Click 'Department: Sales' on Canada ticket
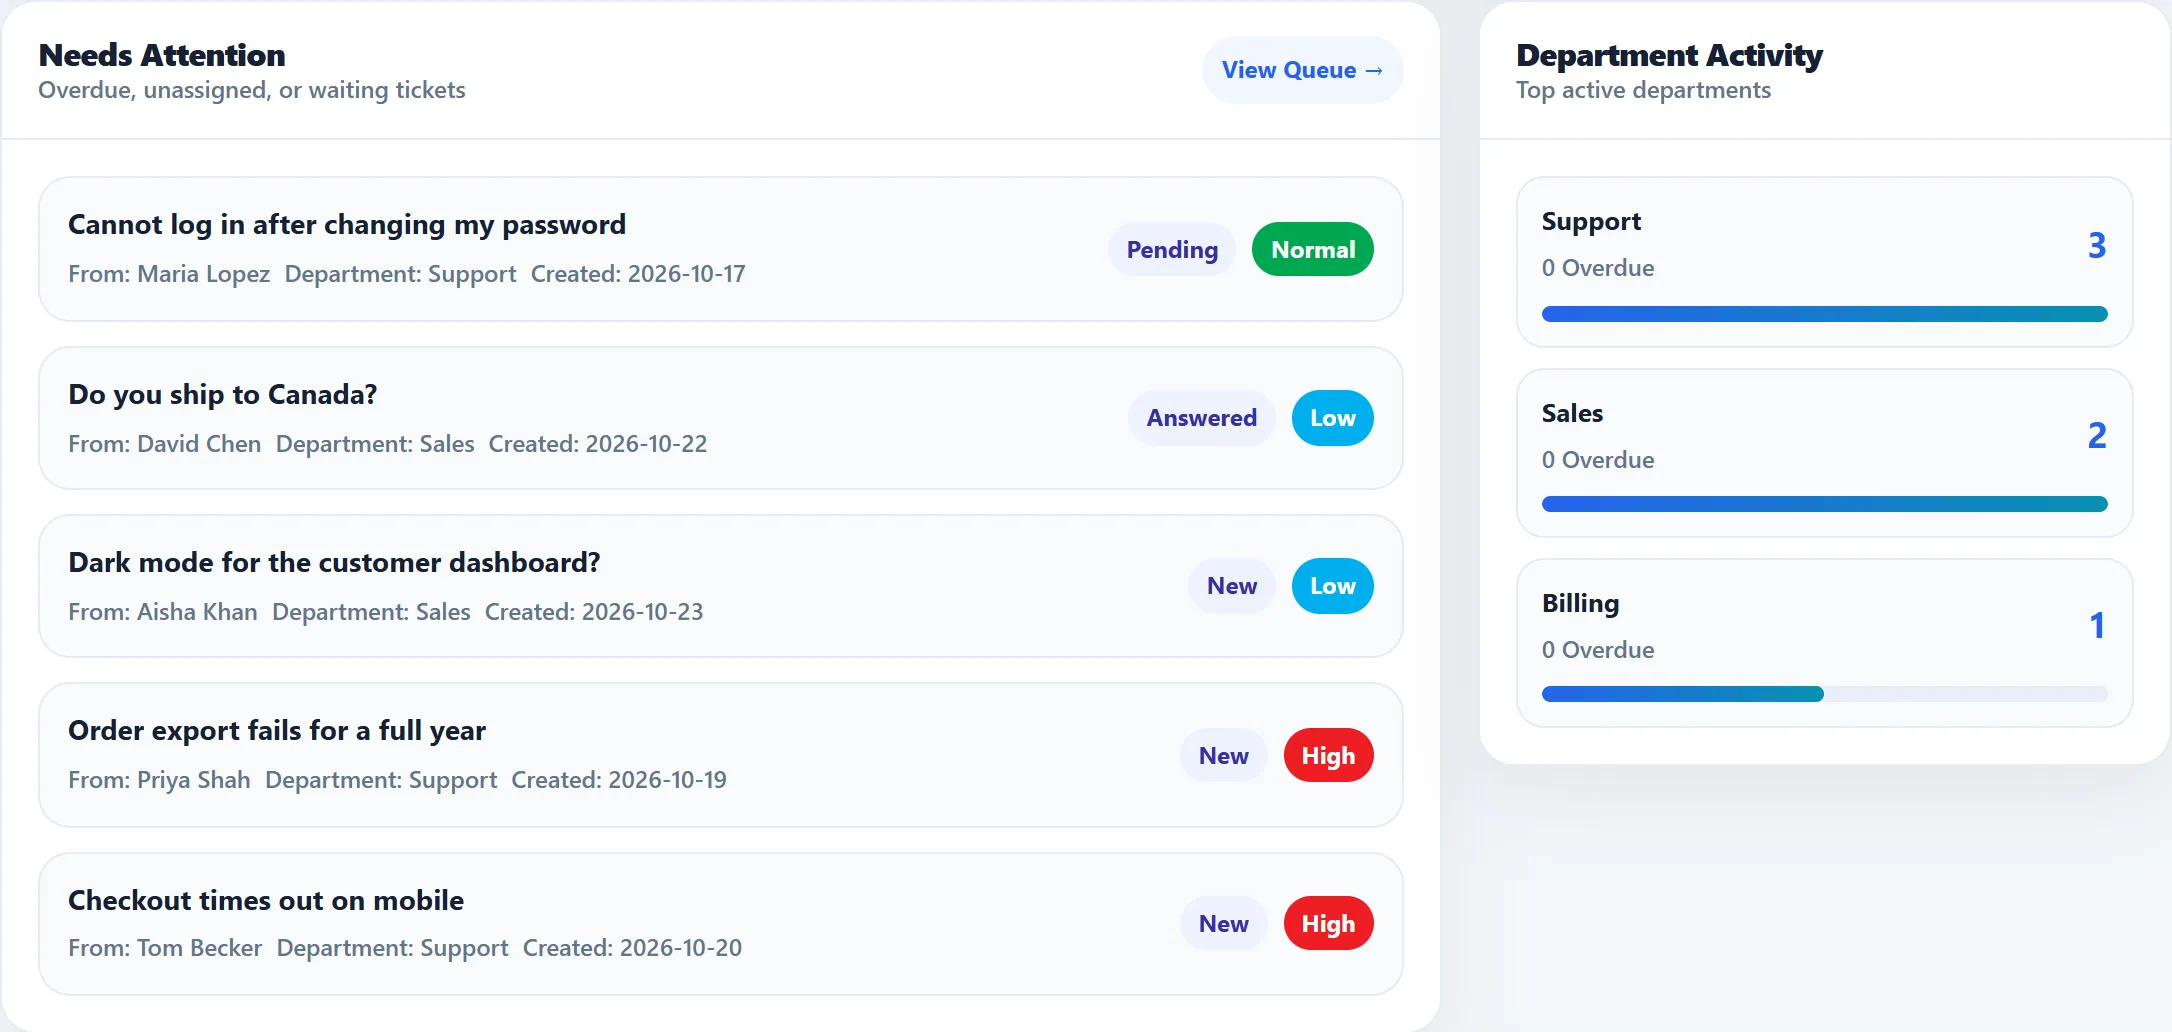The image size is (2172, 1032). 375,444
